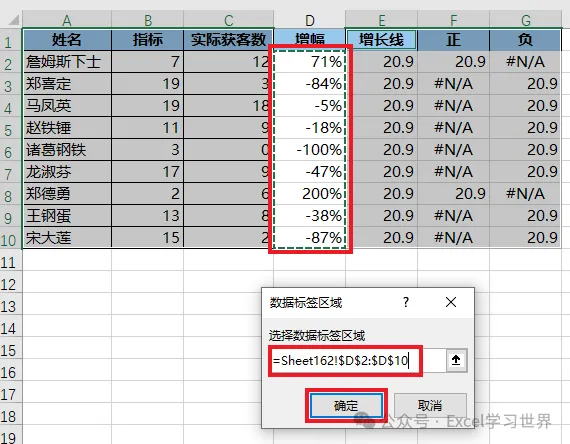Click name cell 王钢蛋
This screenshot has width=570, height=444.
pyautogui.click(x=67, y=216)
